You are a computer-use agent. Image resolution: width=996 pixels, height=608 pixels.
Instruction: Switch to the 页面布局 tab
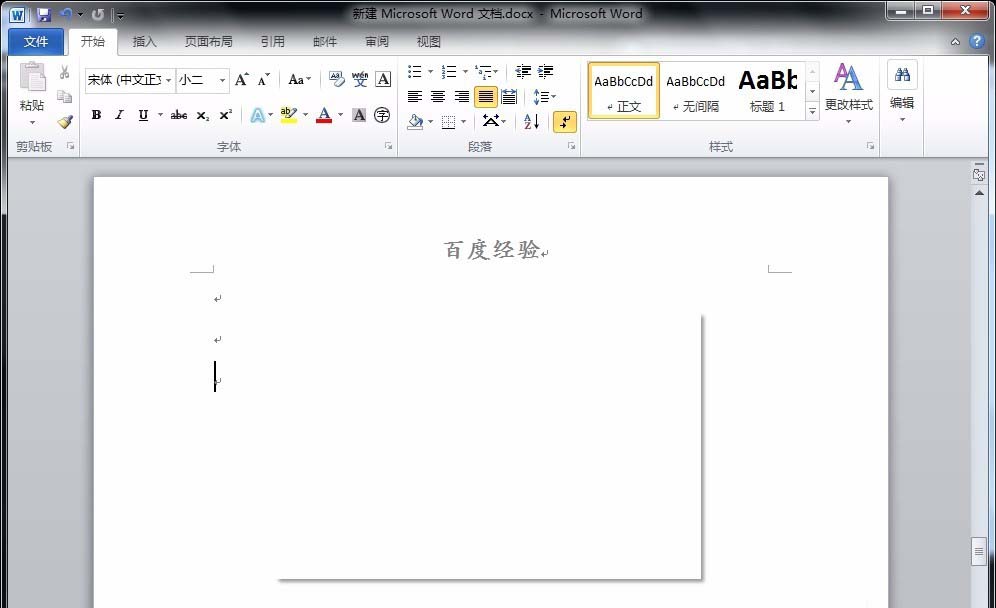pyautogui.click(x=208, y=42)
